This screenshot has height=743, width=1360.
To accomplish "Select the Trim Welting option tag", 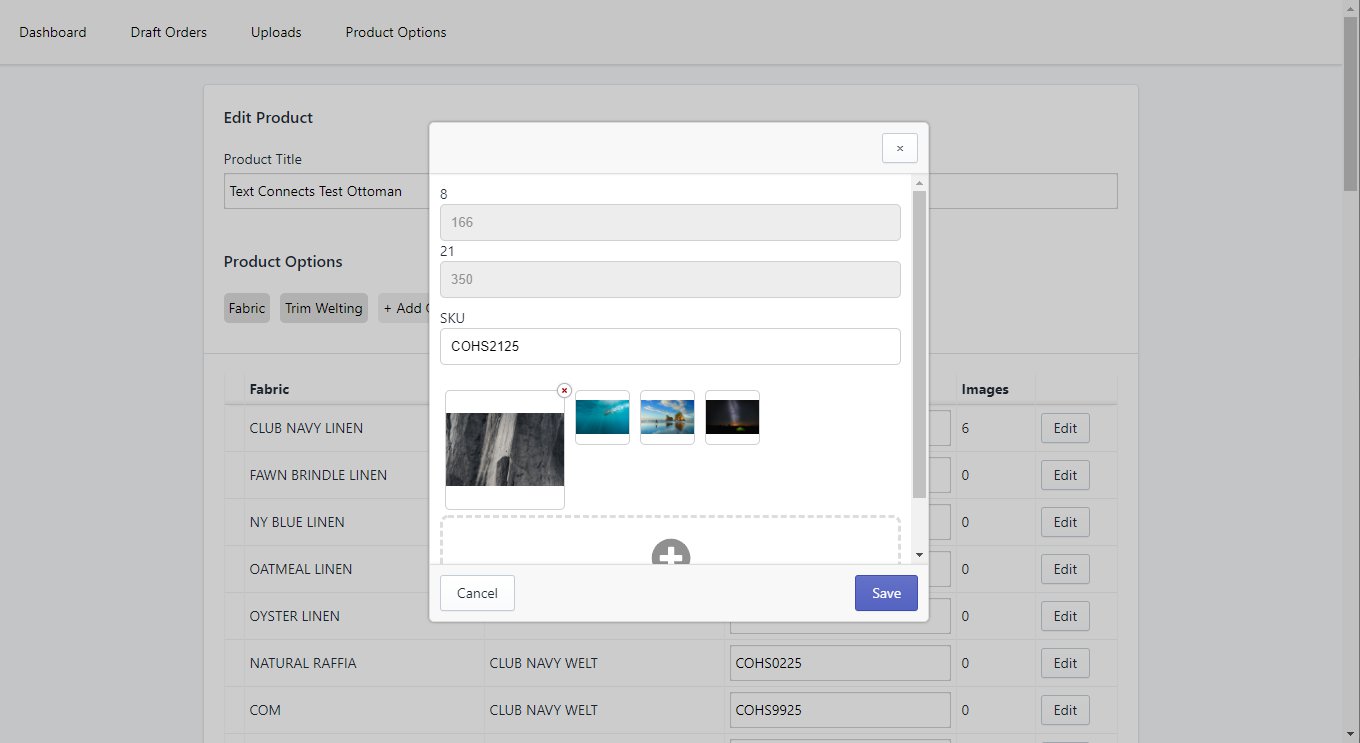I will point(323,308).
